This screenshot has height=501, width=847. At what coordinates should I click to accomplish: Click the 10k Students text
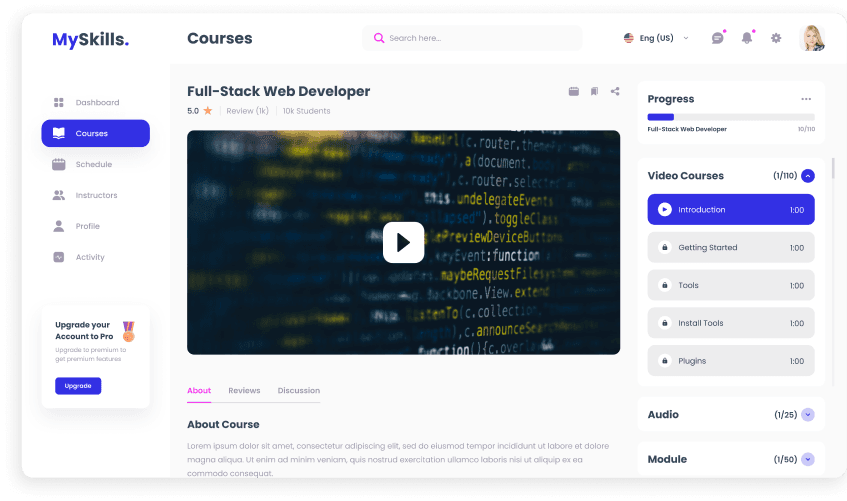pos(306,111)
